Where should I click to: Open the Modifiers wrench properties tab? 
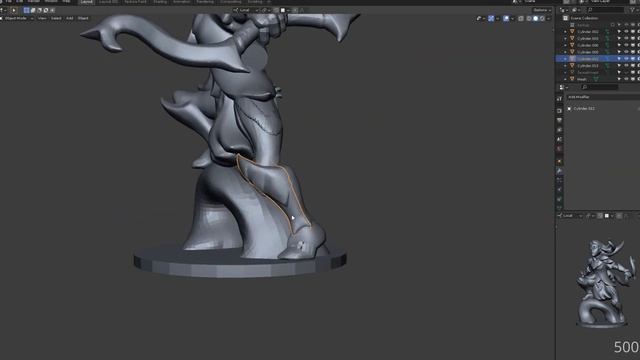pyautogui.click(x=559, y=171)
